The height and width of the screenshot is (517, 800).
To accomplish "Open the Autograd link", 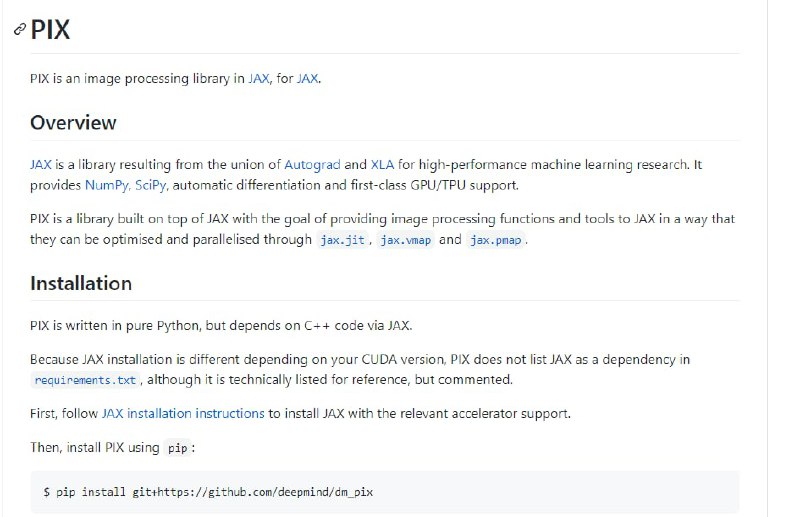I will [312, 164].
